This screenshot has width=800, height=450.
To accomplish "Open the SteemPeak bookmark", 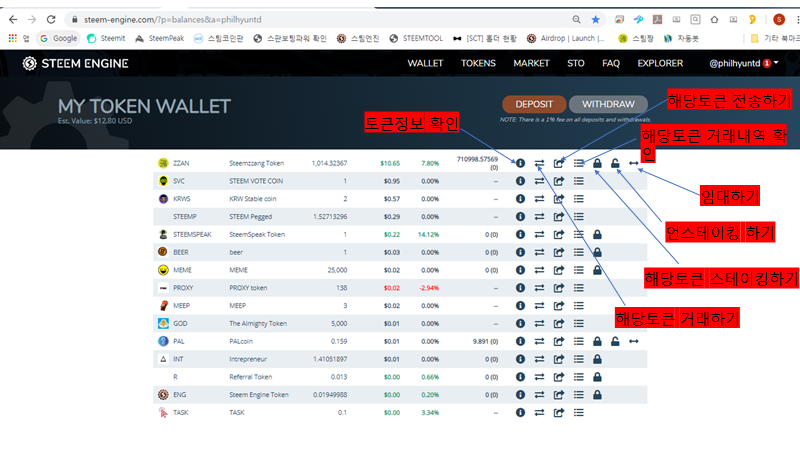I will [159, 38].
